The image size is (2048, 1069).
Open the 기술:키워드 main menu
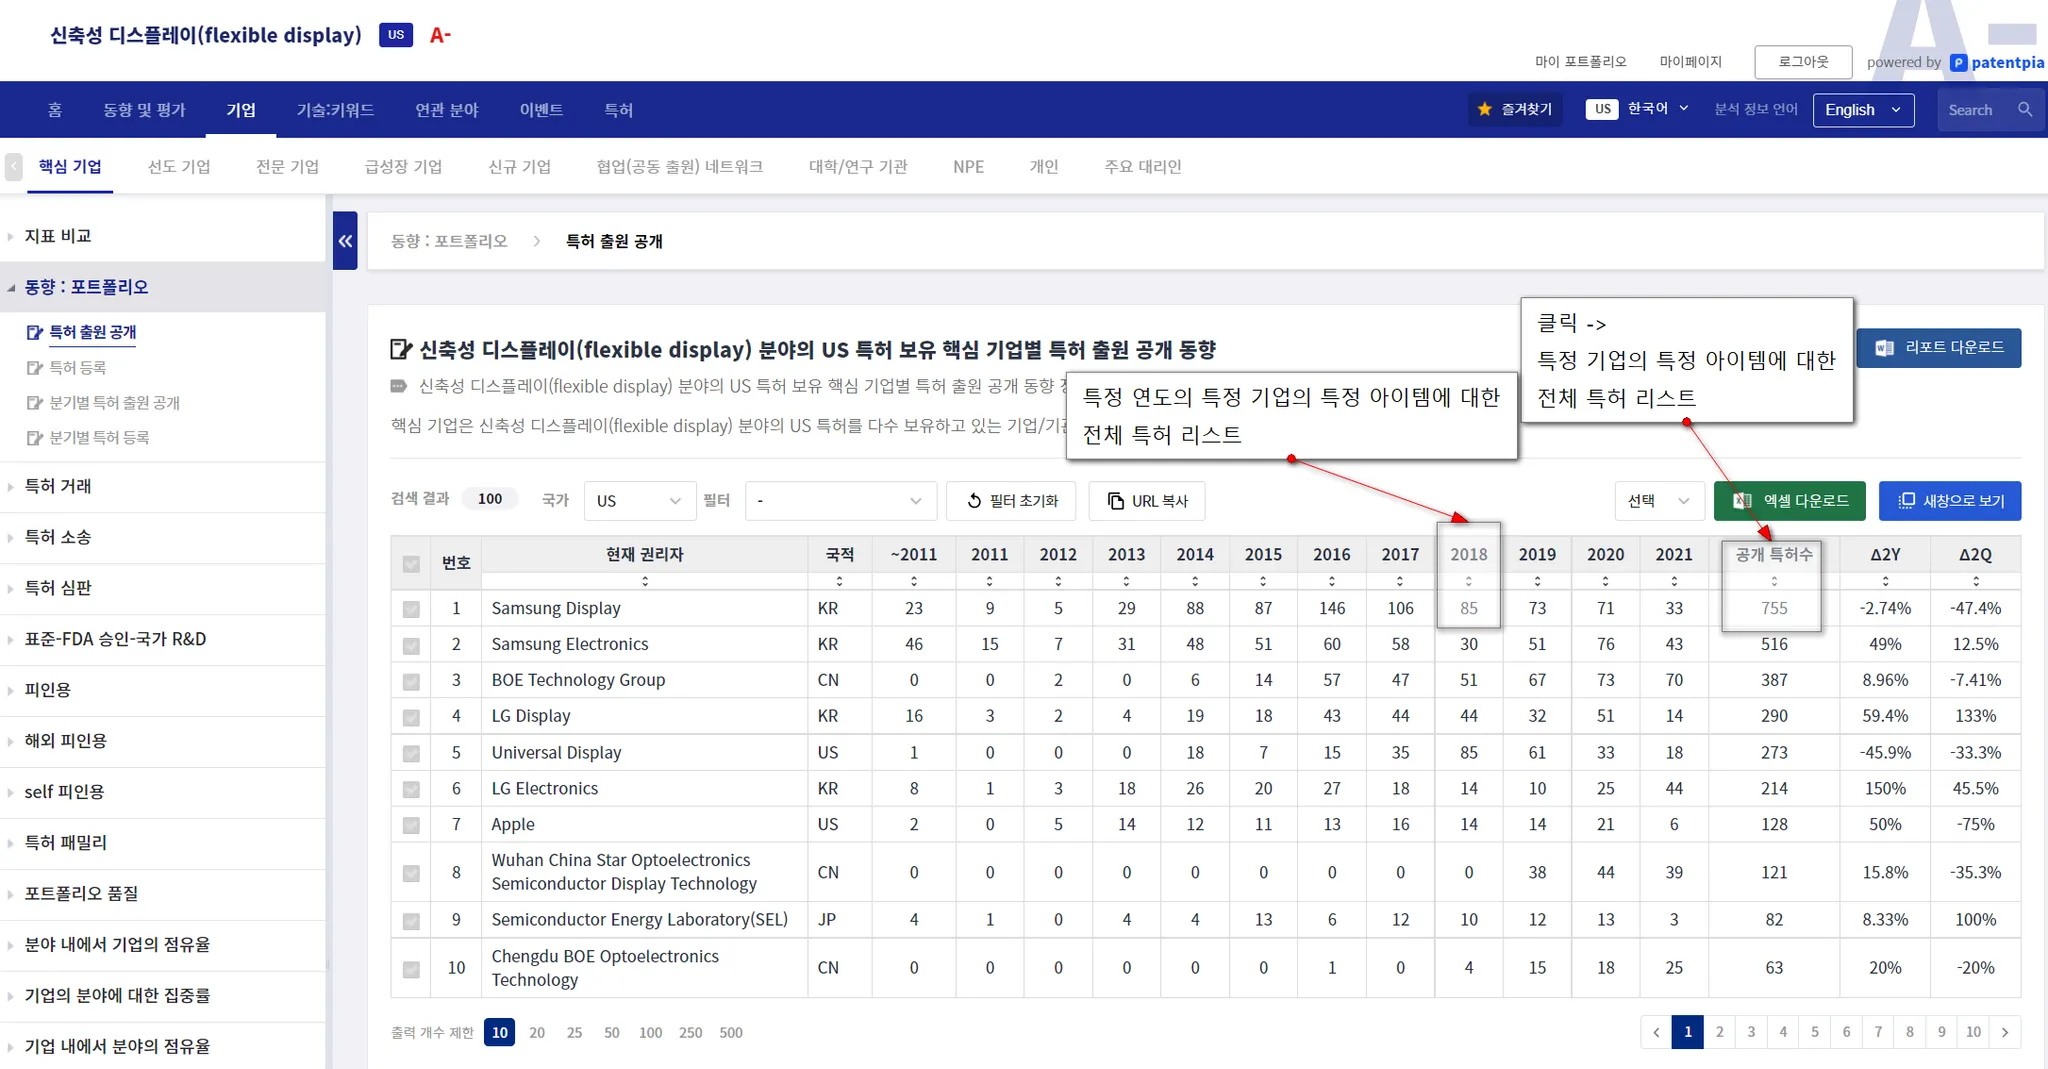point(335,110)
